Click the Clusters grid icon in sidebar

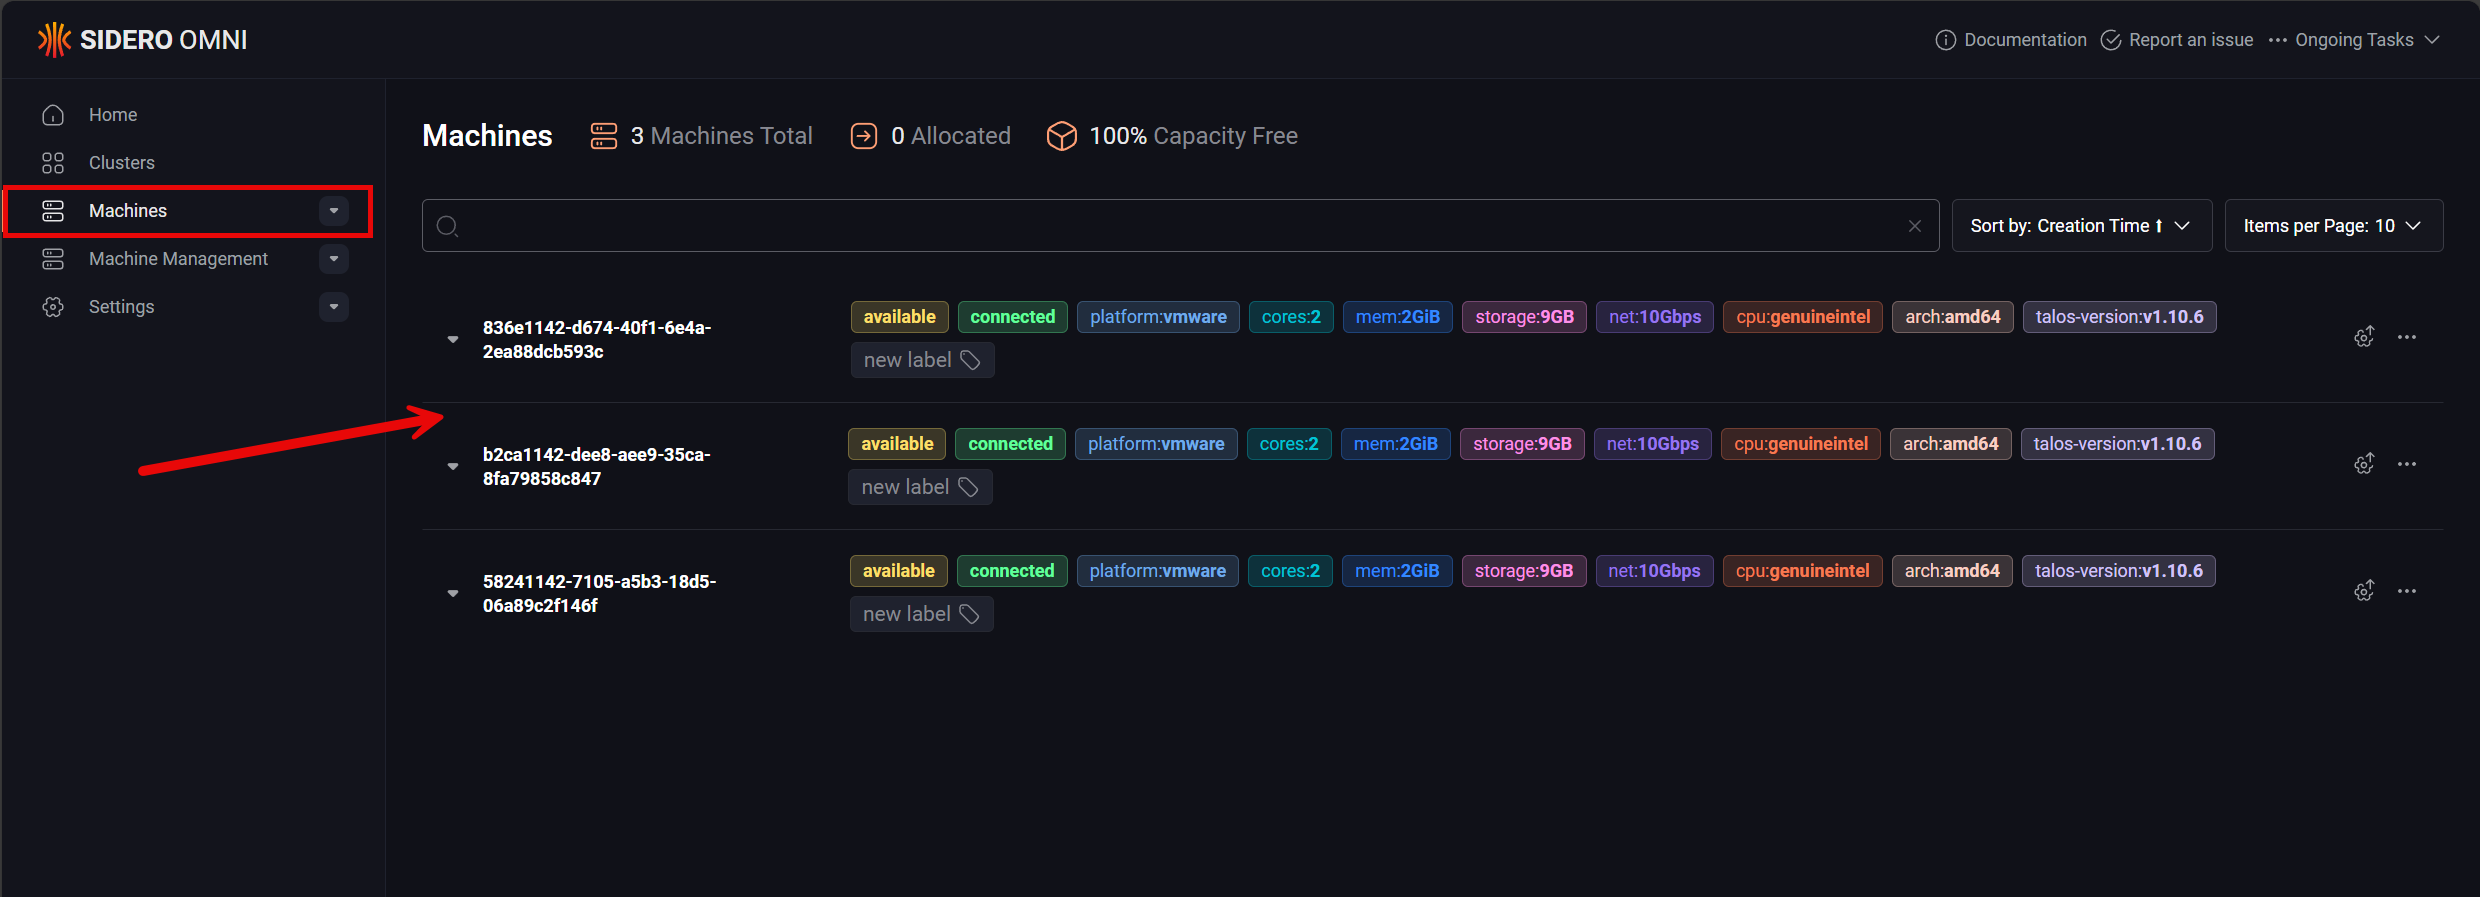[53, 163]
